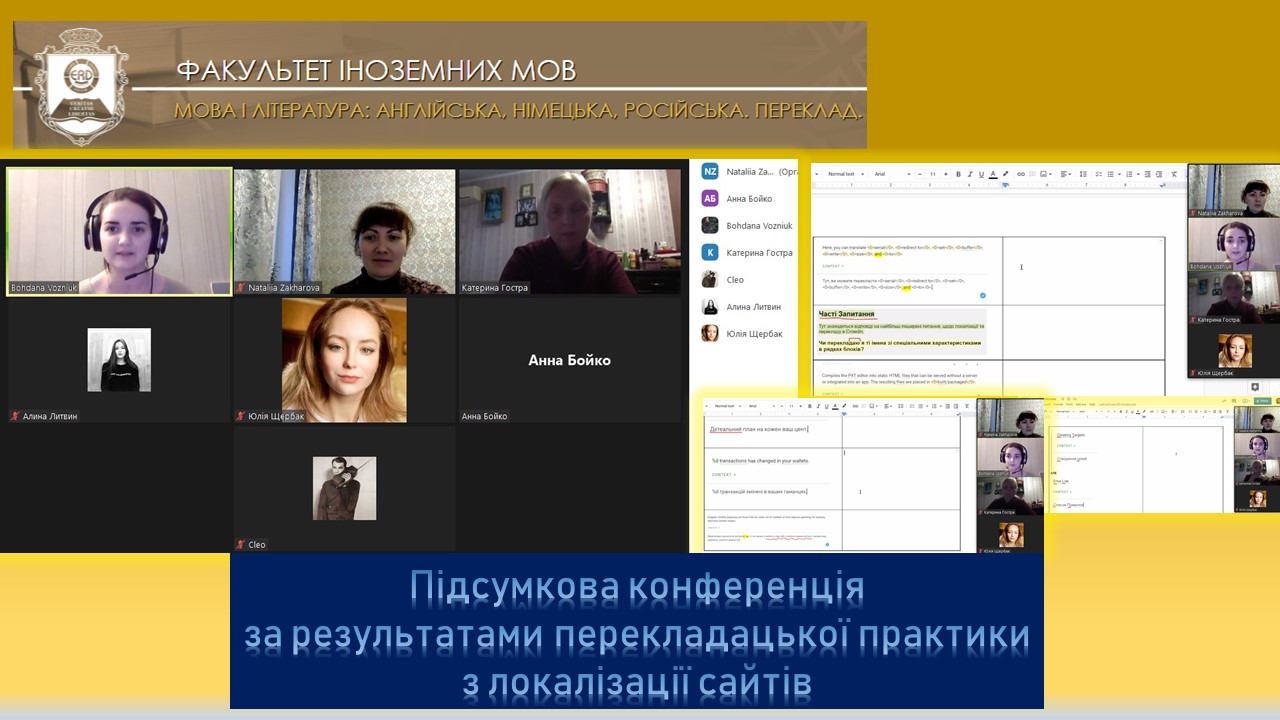Click empty right table cell in top-right document
Image resolution: width=1280 pixels, height=720 pixels.
click(x=1084, y=270)
